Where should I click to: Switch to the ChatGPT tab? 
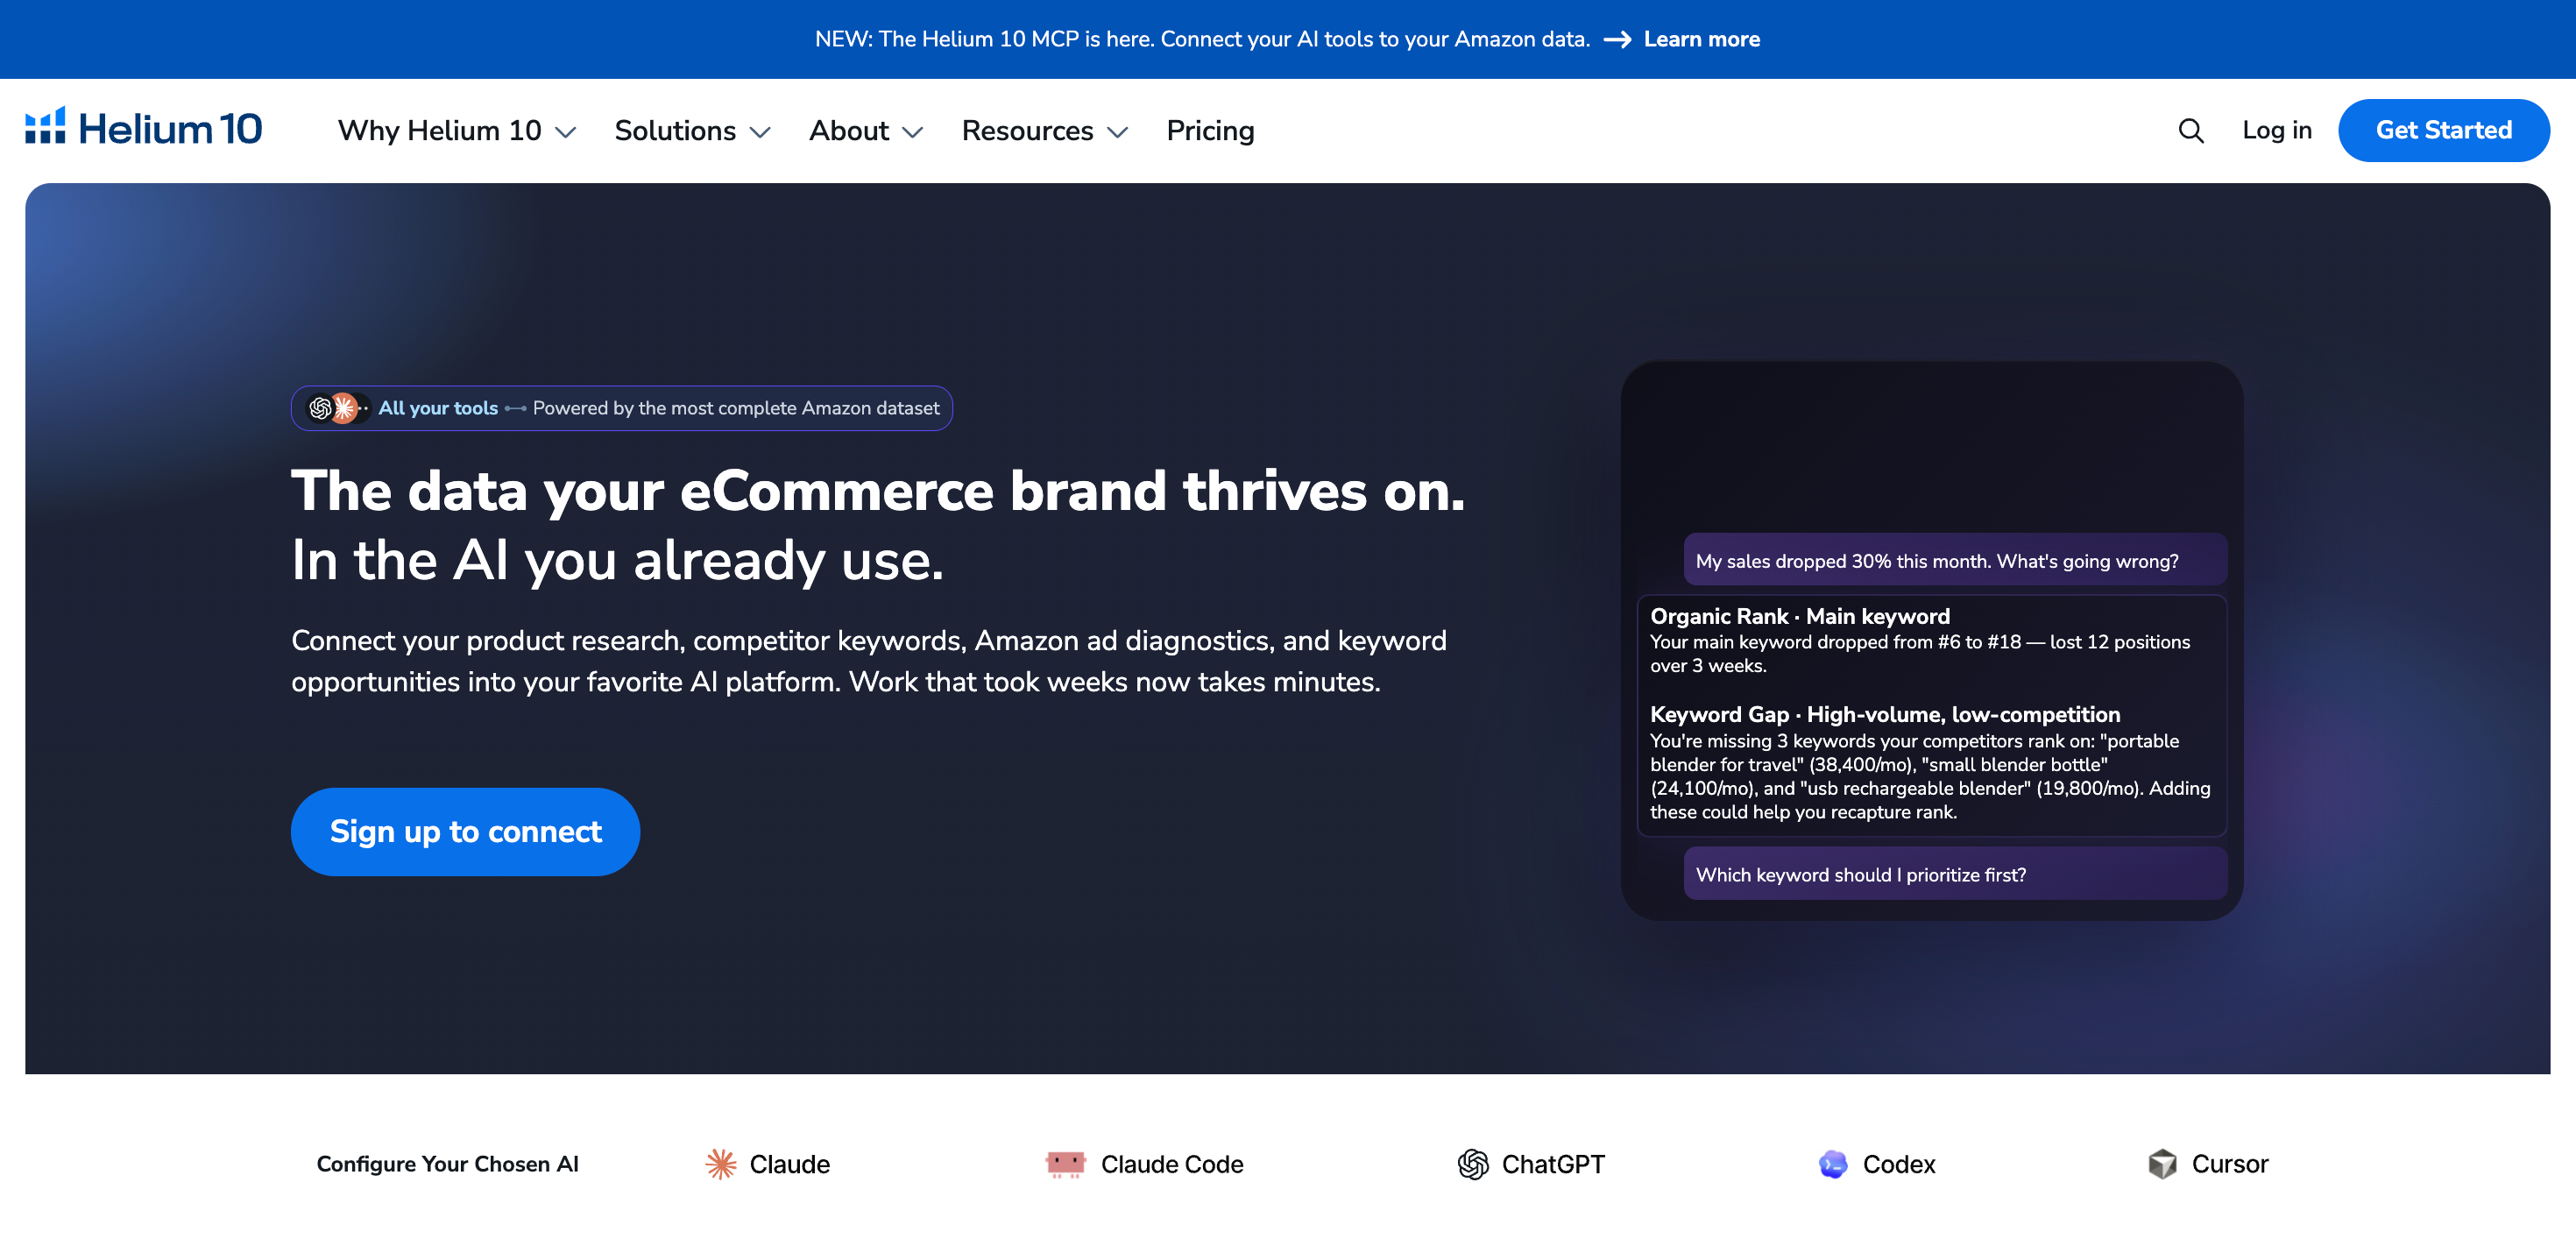click(x=1531, y=1164)
